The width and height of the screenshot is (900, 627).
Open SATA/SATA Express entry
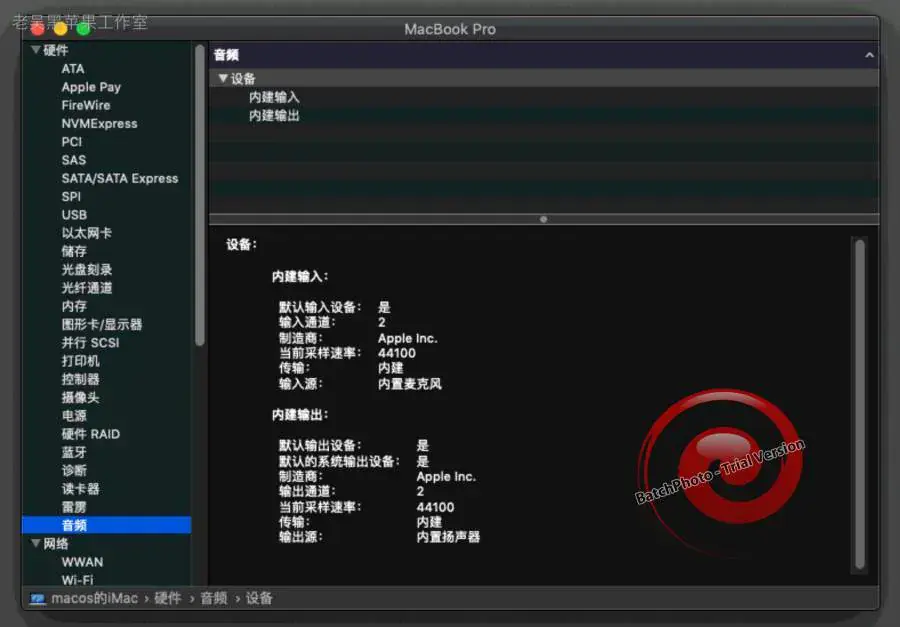(120, 179)
